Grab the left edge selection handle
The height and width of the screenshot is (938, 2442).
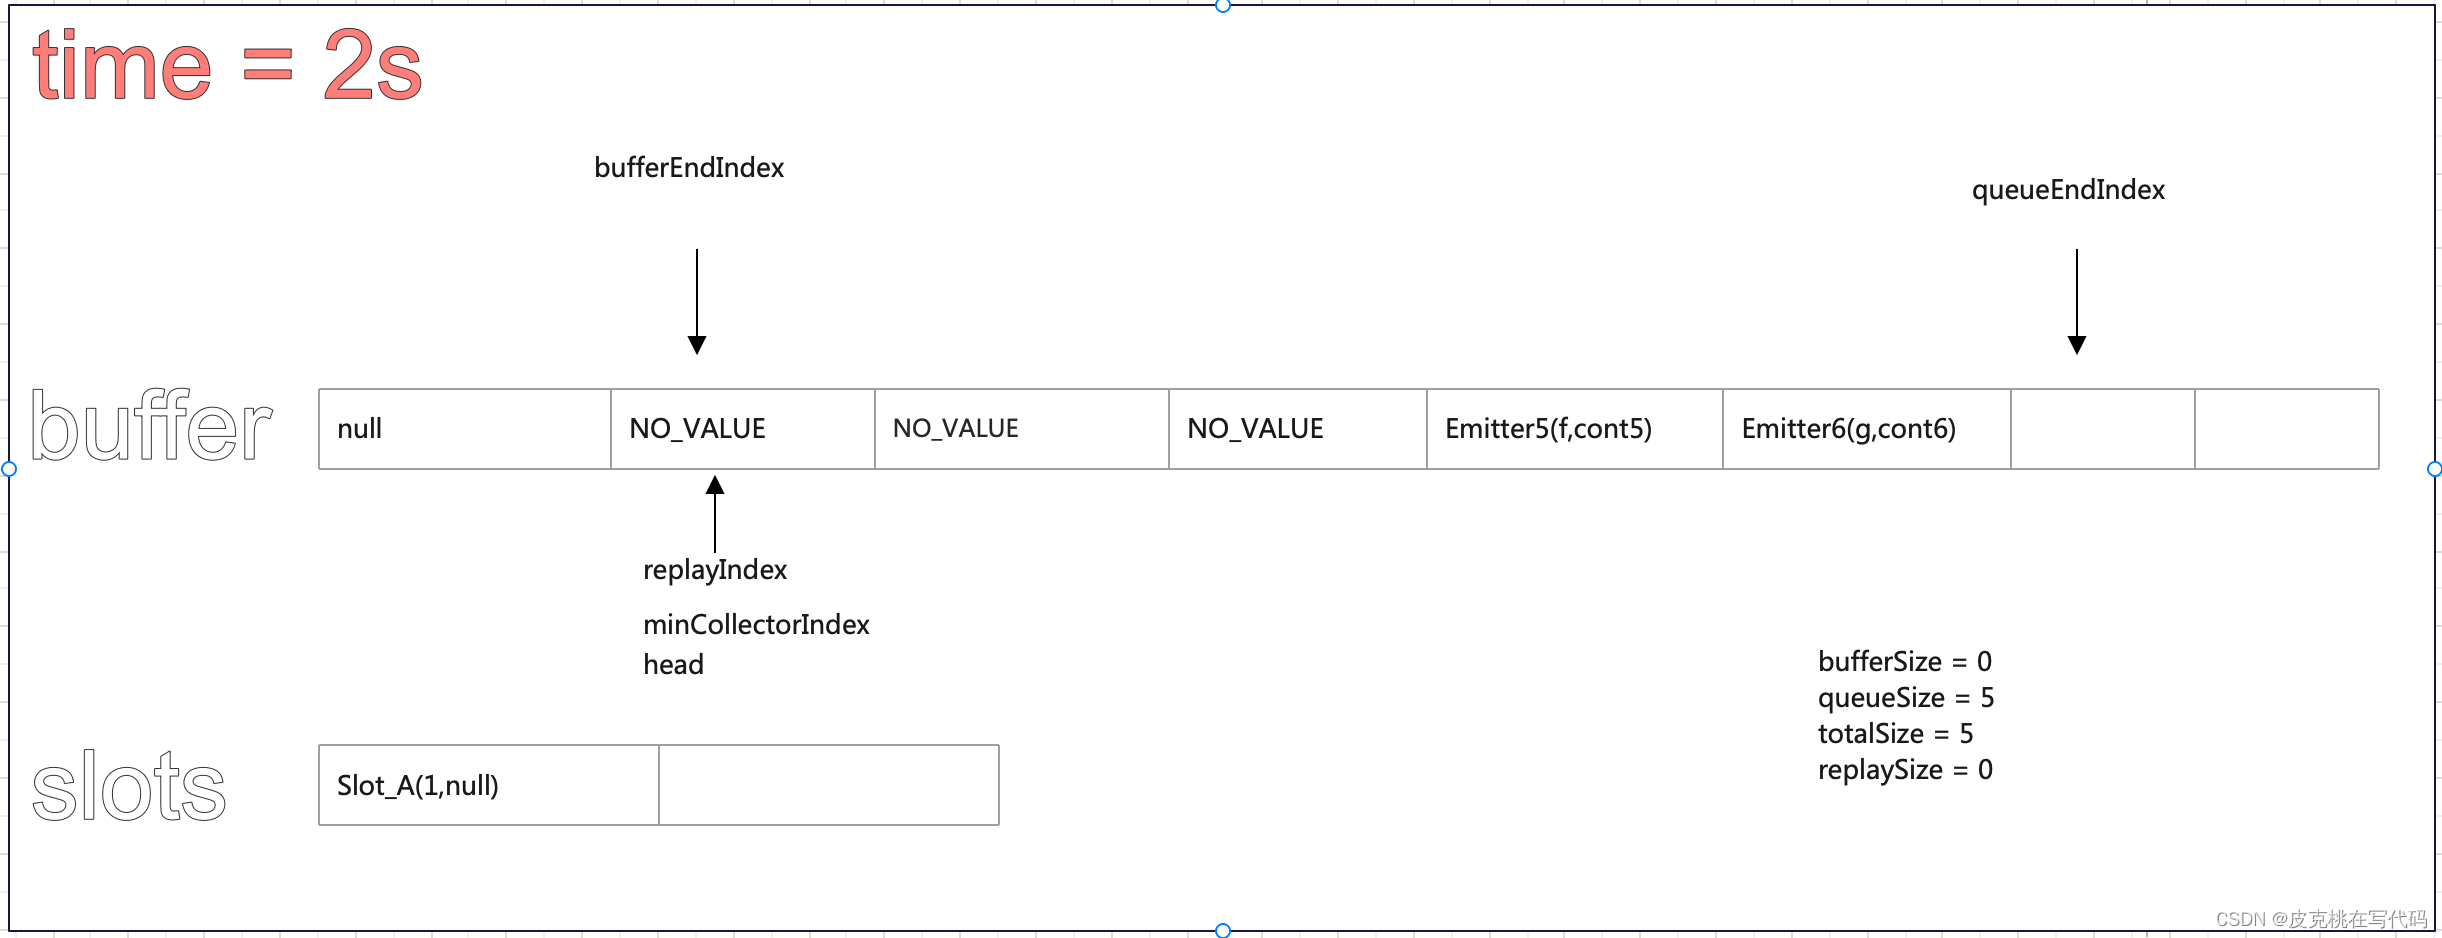click(x=9, y=469)
